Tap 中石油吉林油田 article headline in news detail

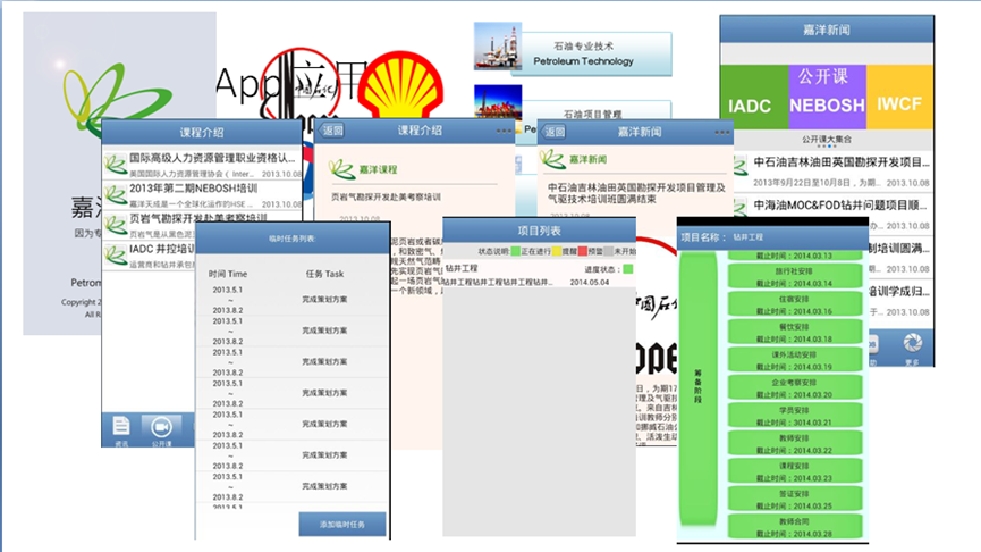[636, 193]
